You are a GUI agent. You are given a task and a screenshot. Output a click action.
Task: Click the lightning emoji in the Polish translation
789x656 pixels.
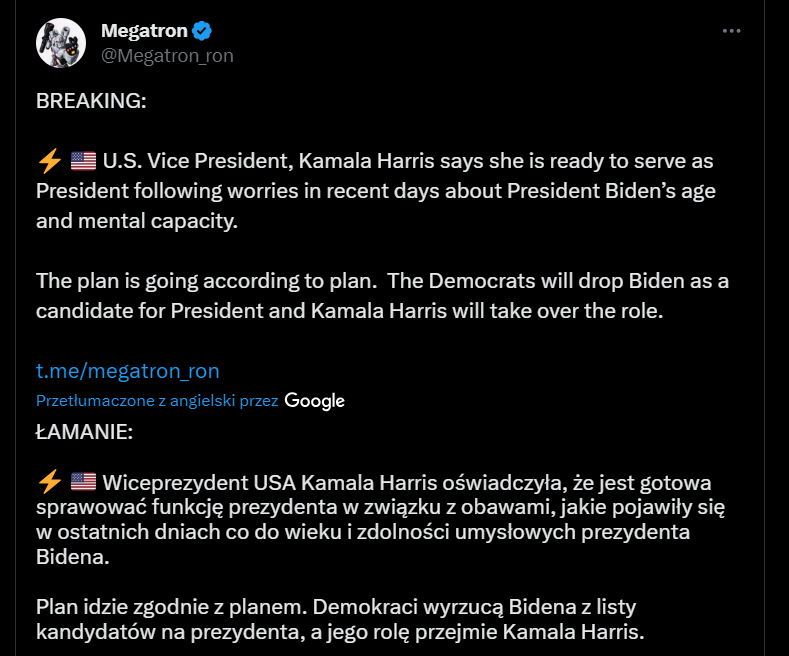[x=49, y=481]
